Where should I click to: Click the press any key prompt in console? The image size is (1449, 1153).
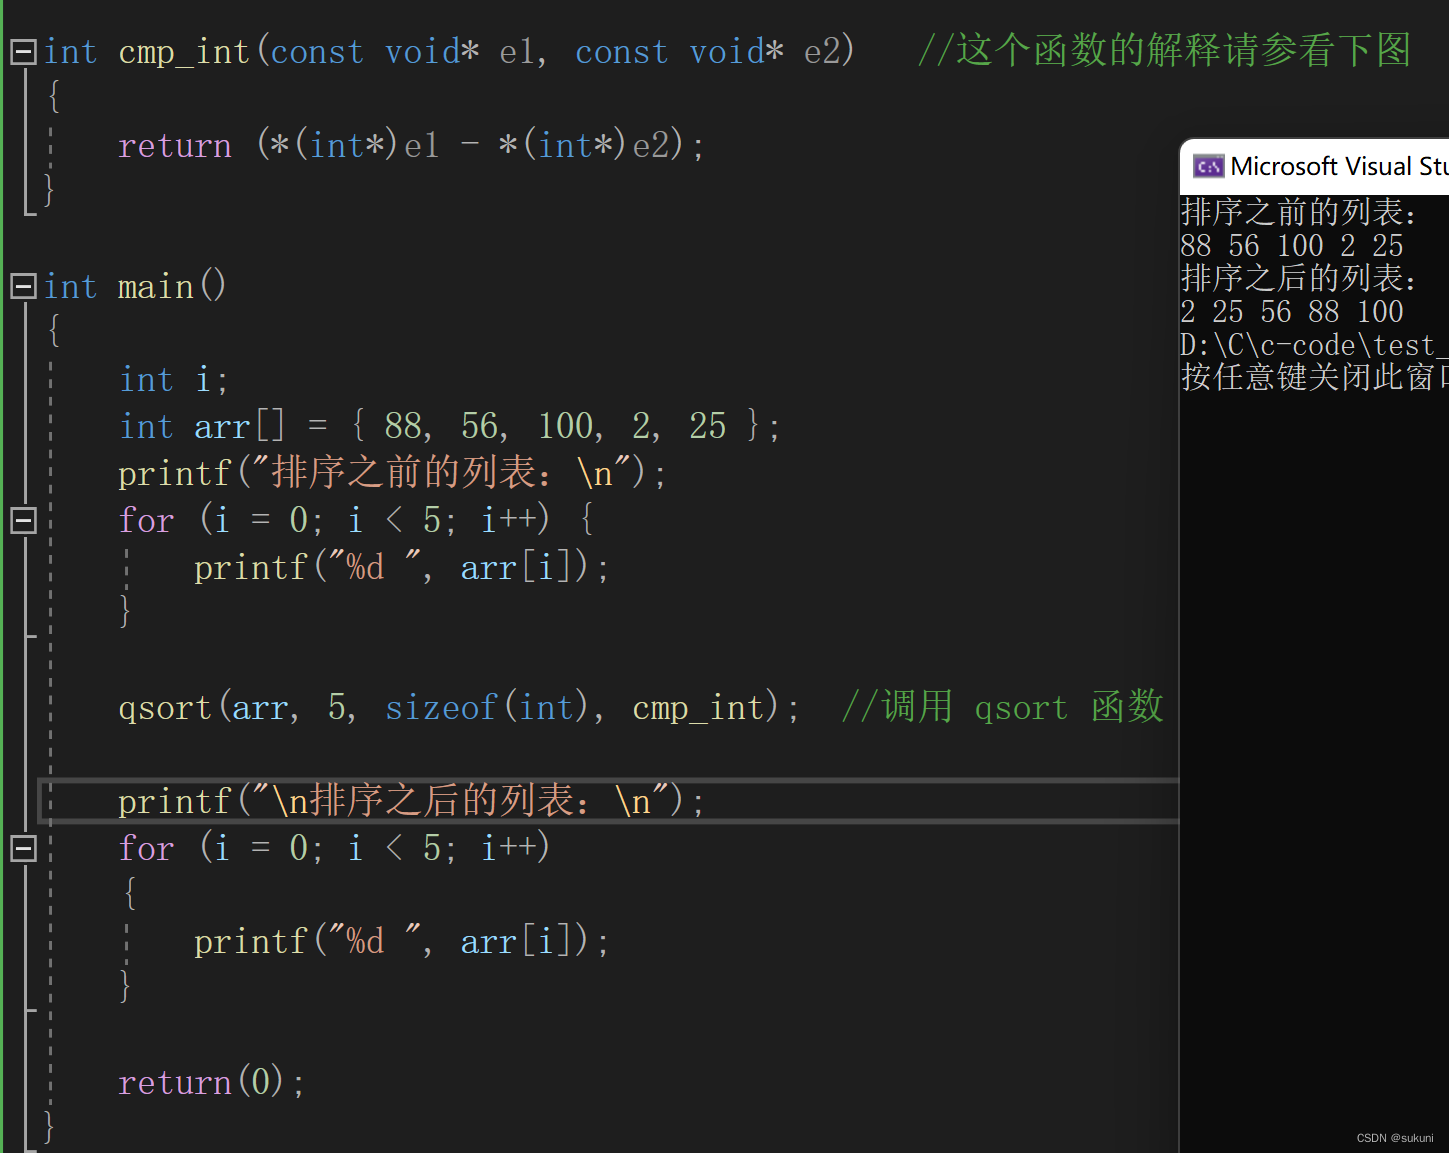[1310, 378]
